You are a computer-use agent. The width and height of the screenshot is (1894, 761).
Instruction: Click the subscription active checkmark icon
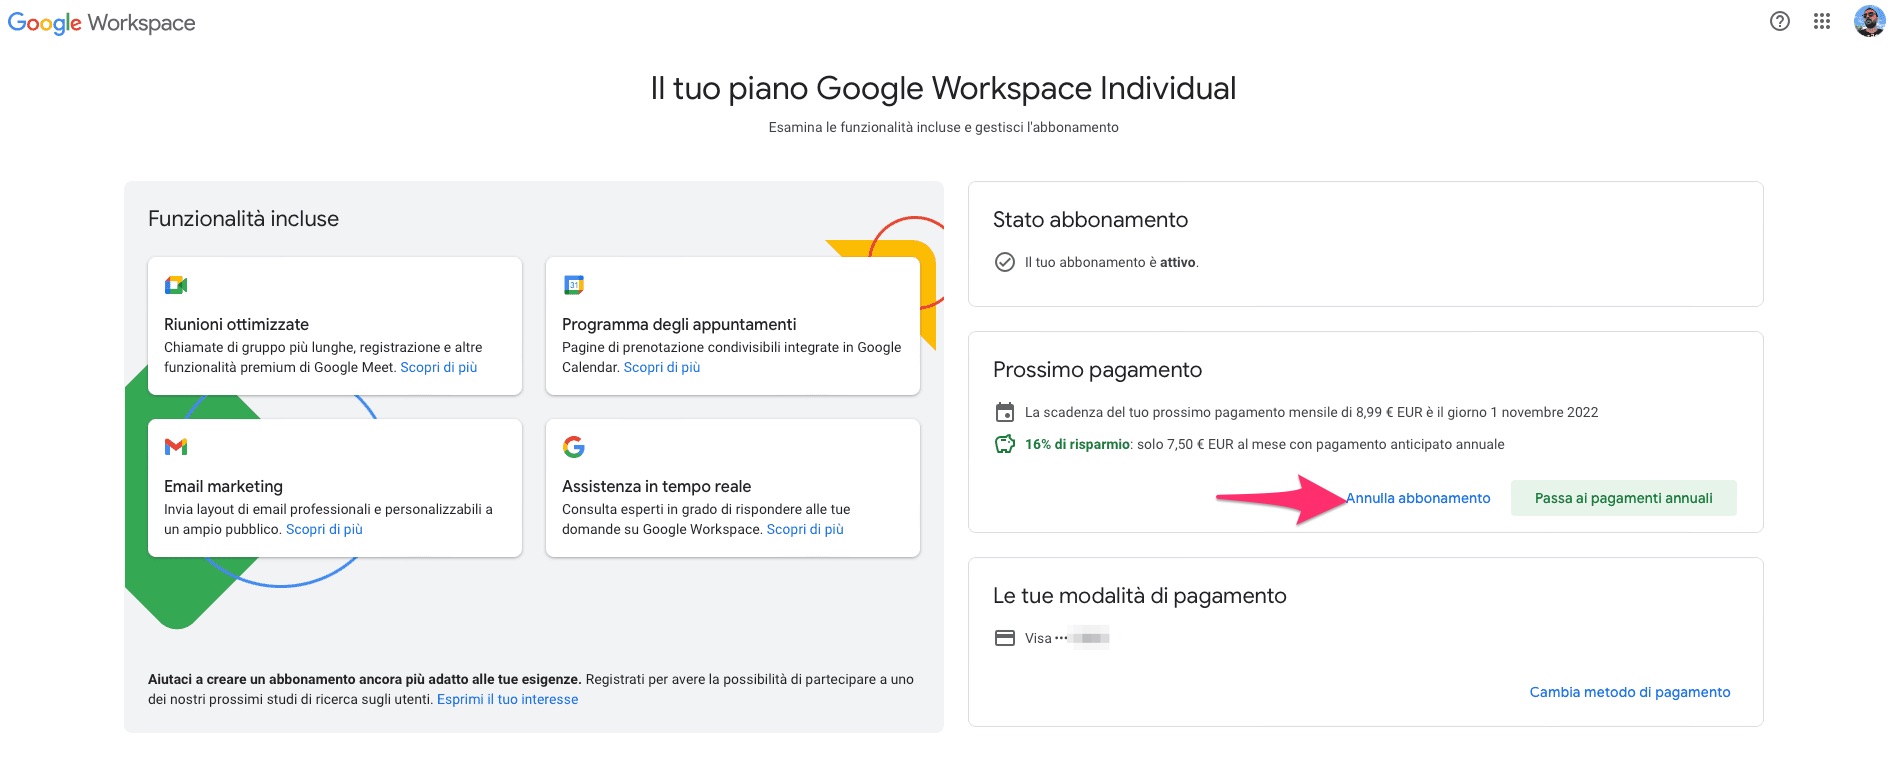(1005, 262)
